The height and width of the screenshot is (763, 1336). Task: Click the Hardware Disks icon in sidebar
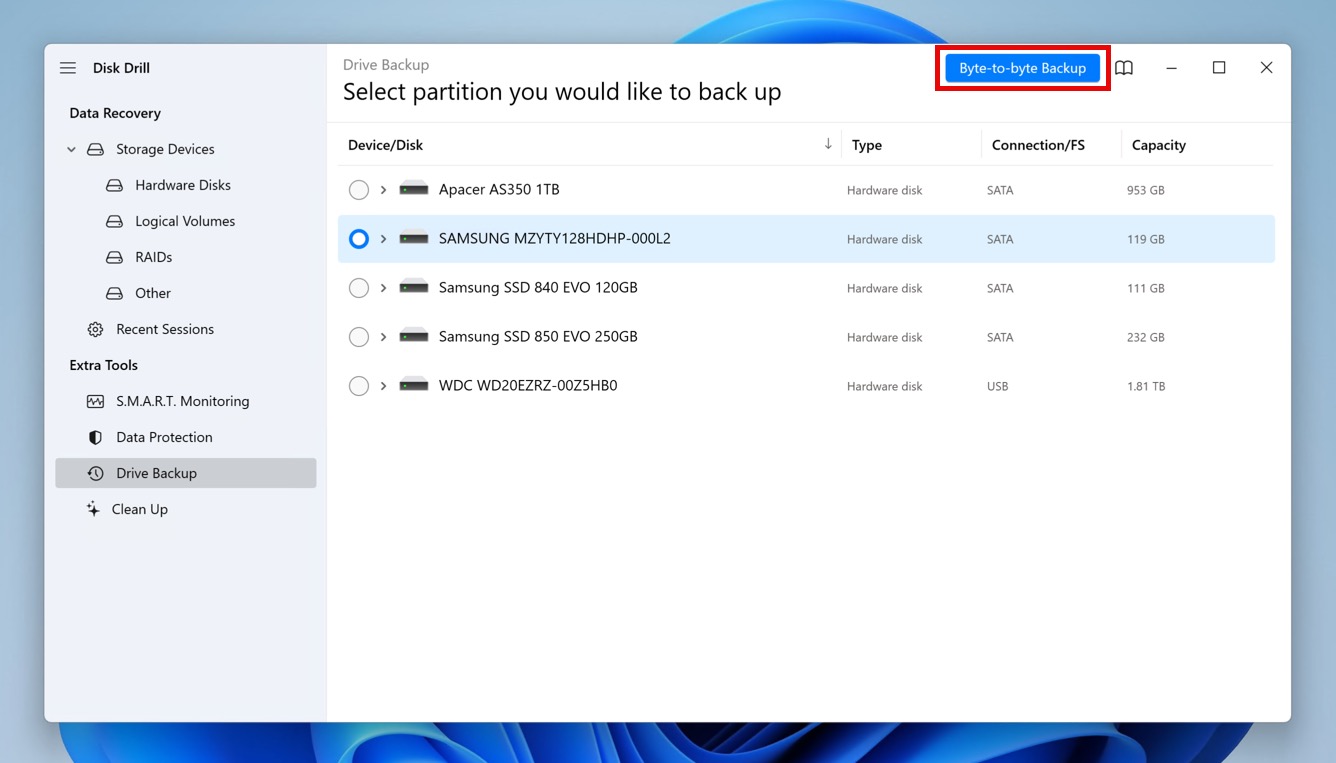[115, 185]
